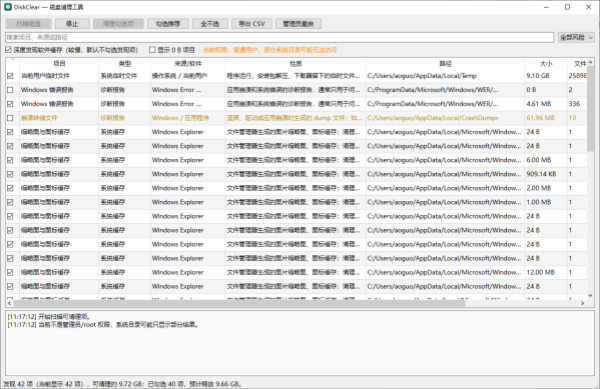600x389 pixels.
Task: Click the 全不选 deselect-all button
Action: click(210, 24)
